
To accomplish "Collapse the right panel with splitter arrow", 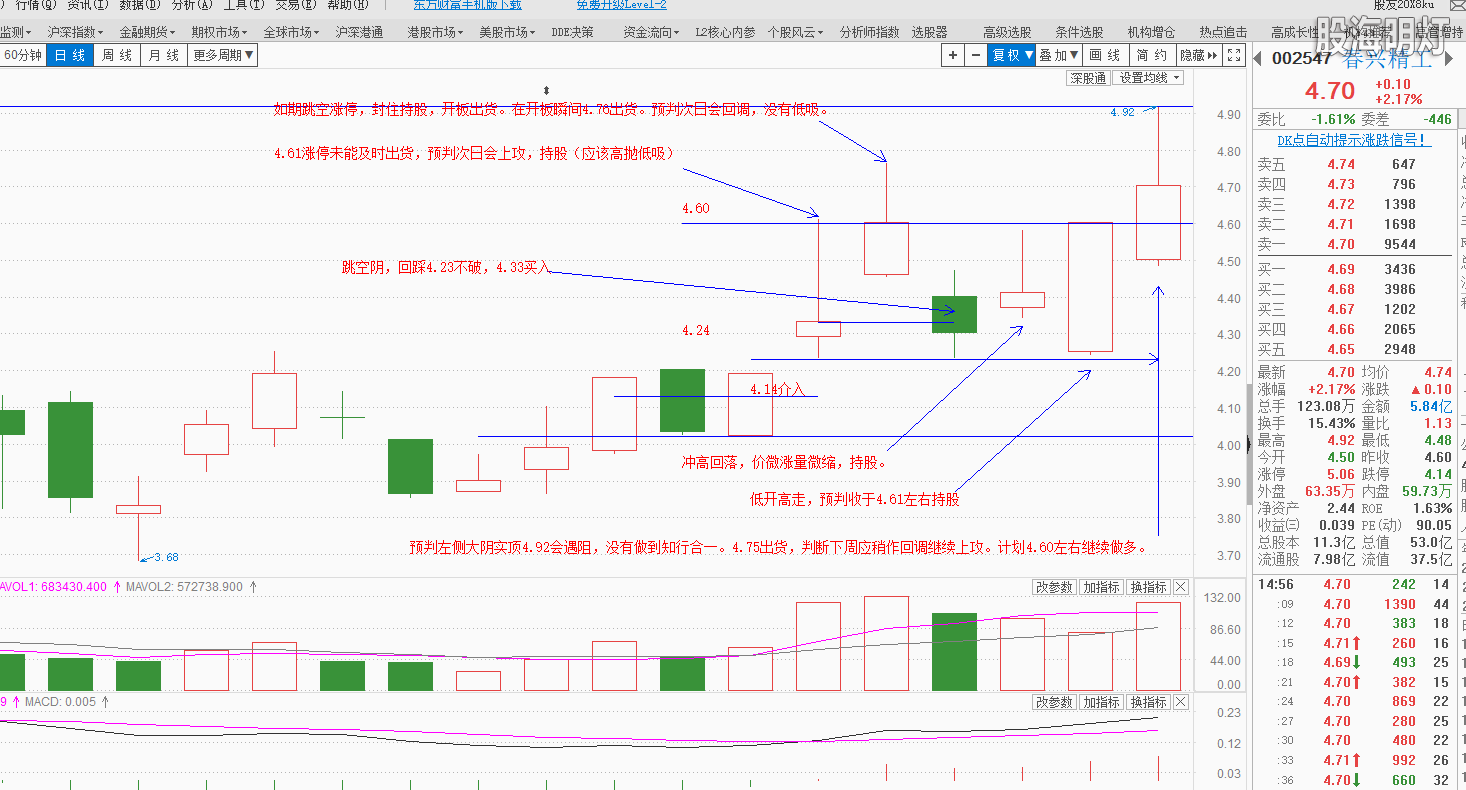I will coord(1247,445).
